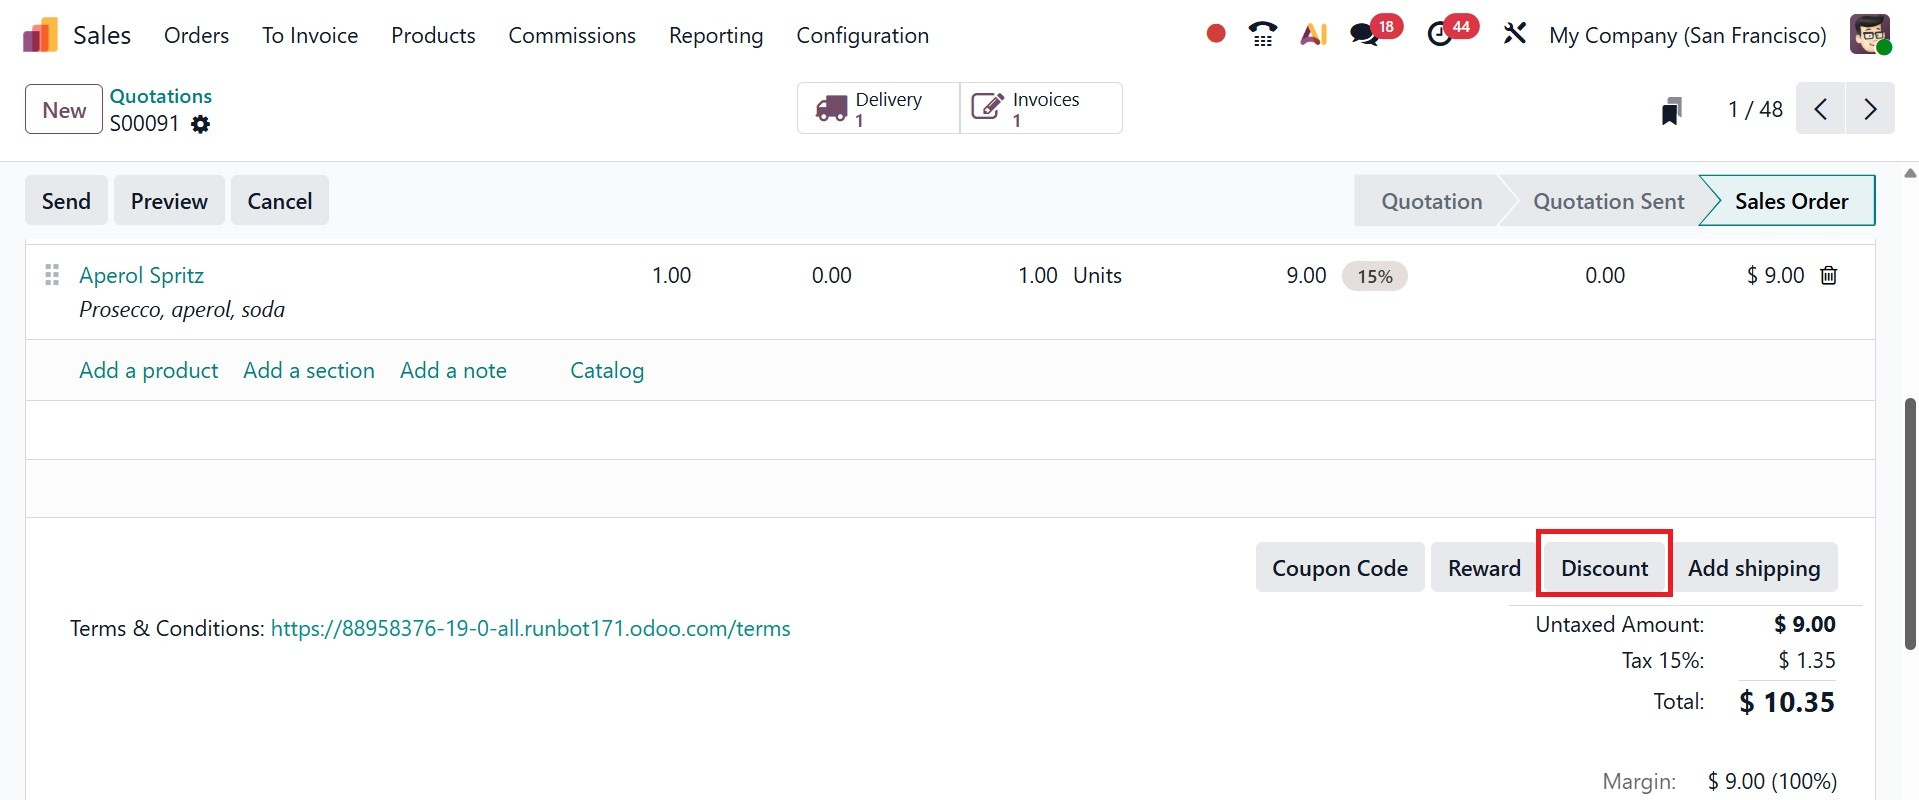Open the debug tools wrench icon
The image size is (1919, 800).
pos(1515,35)
